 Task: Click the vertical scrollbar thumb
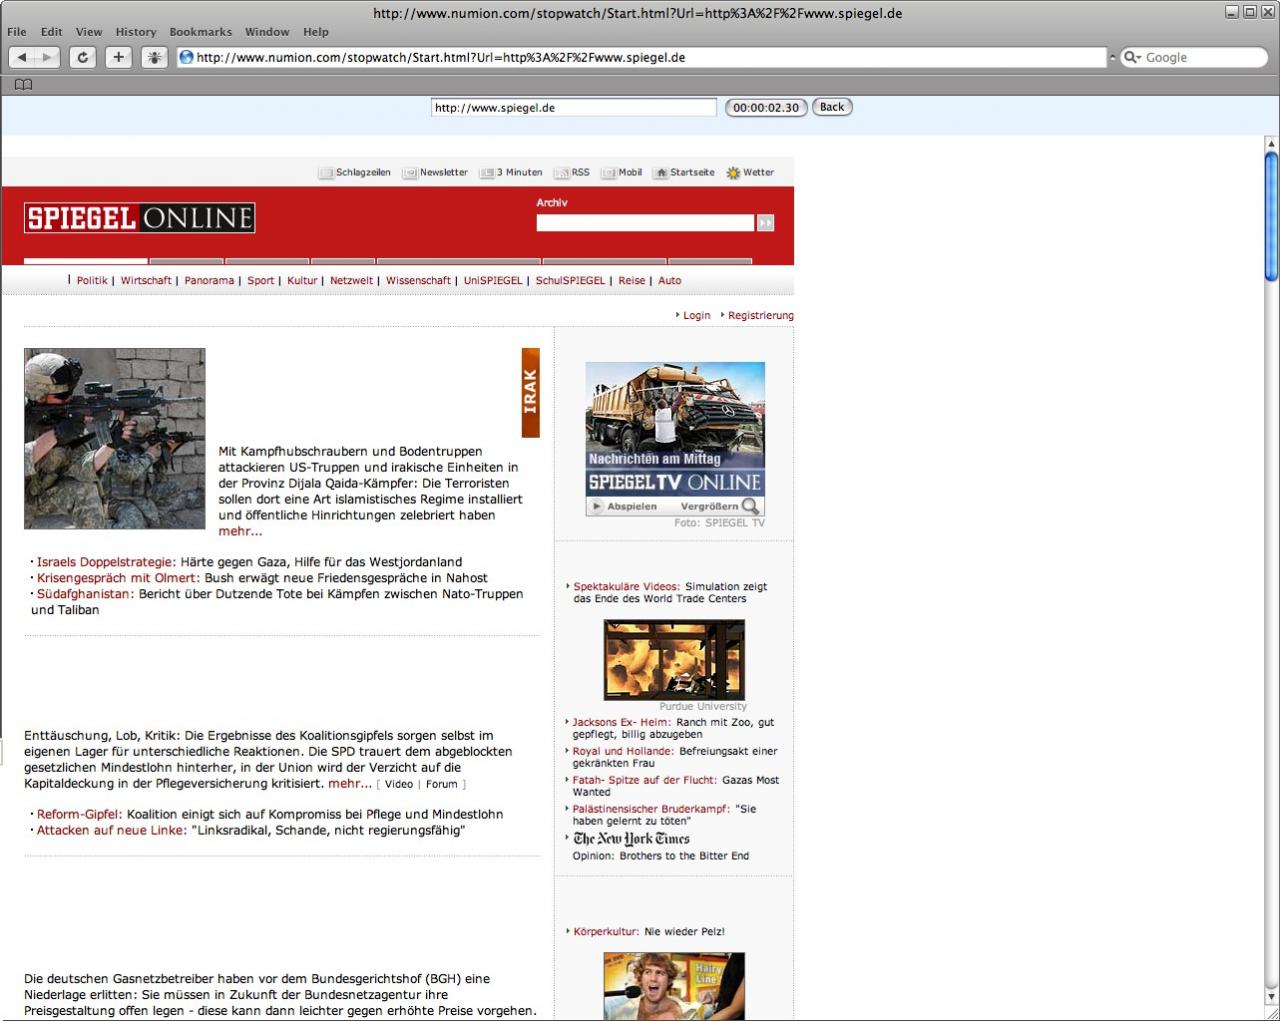[x=1271, y=215]
